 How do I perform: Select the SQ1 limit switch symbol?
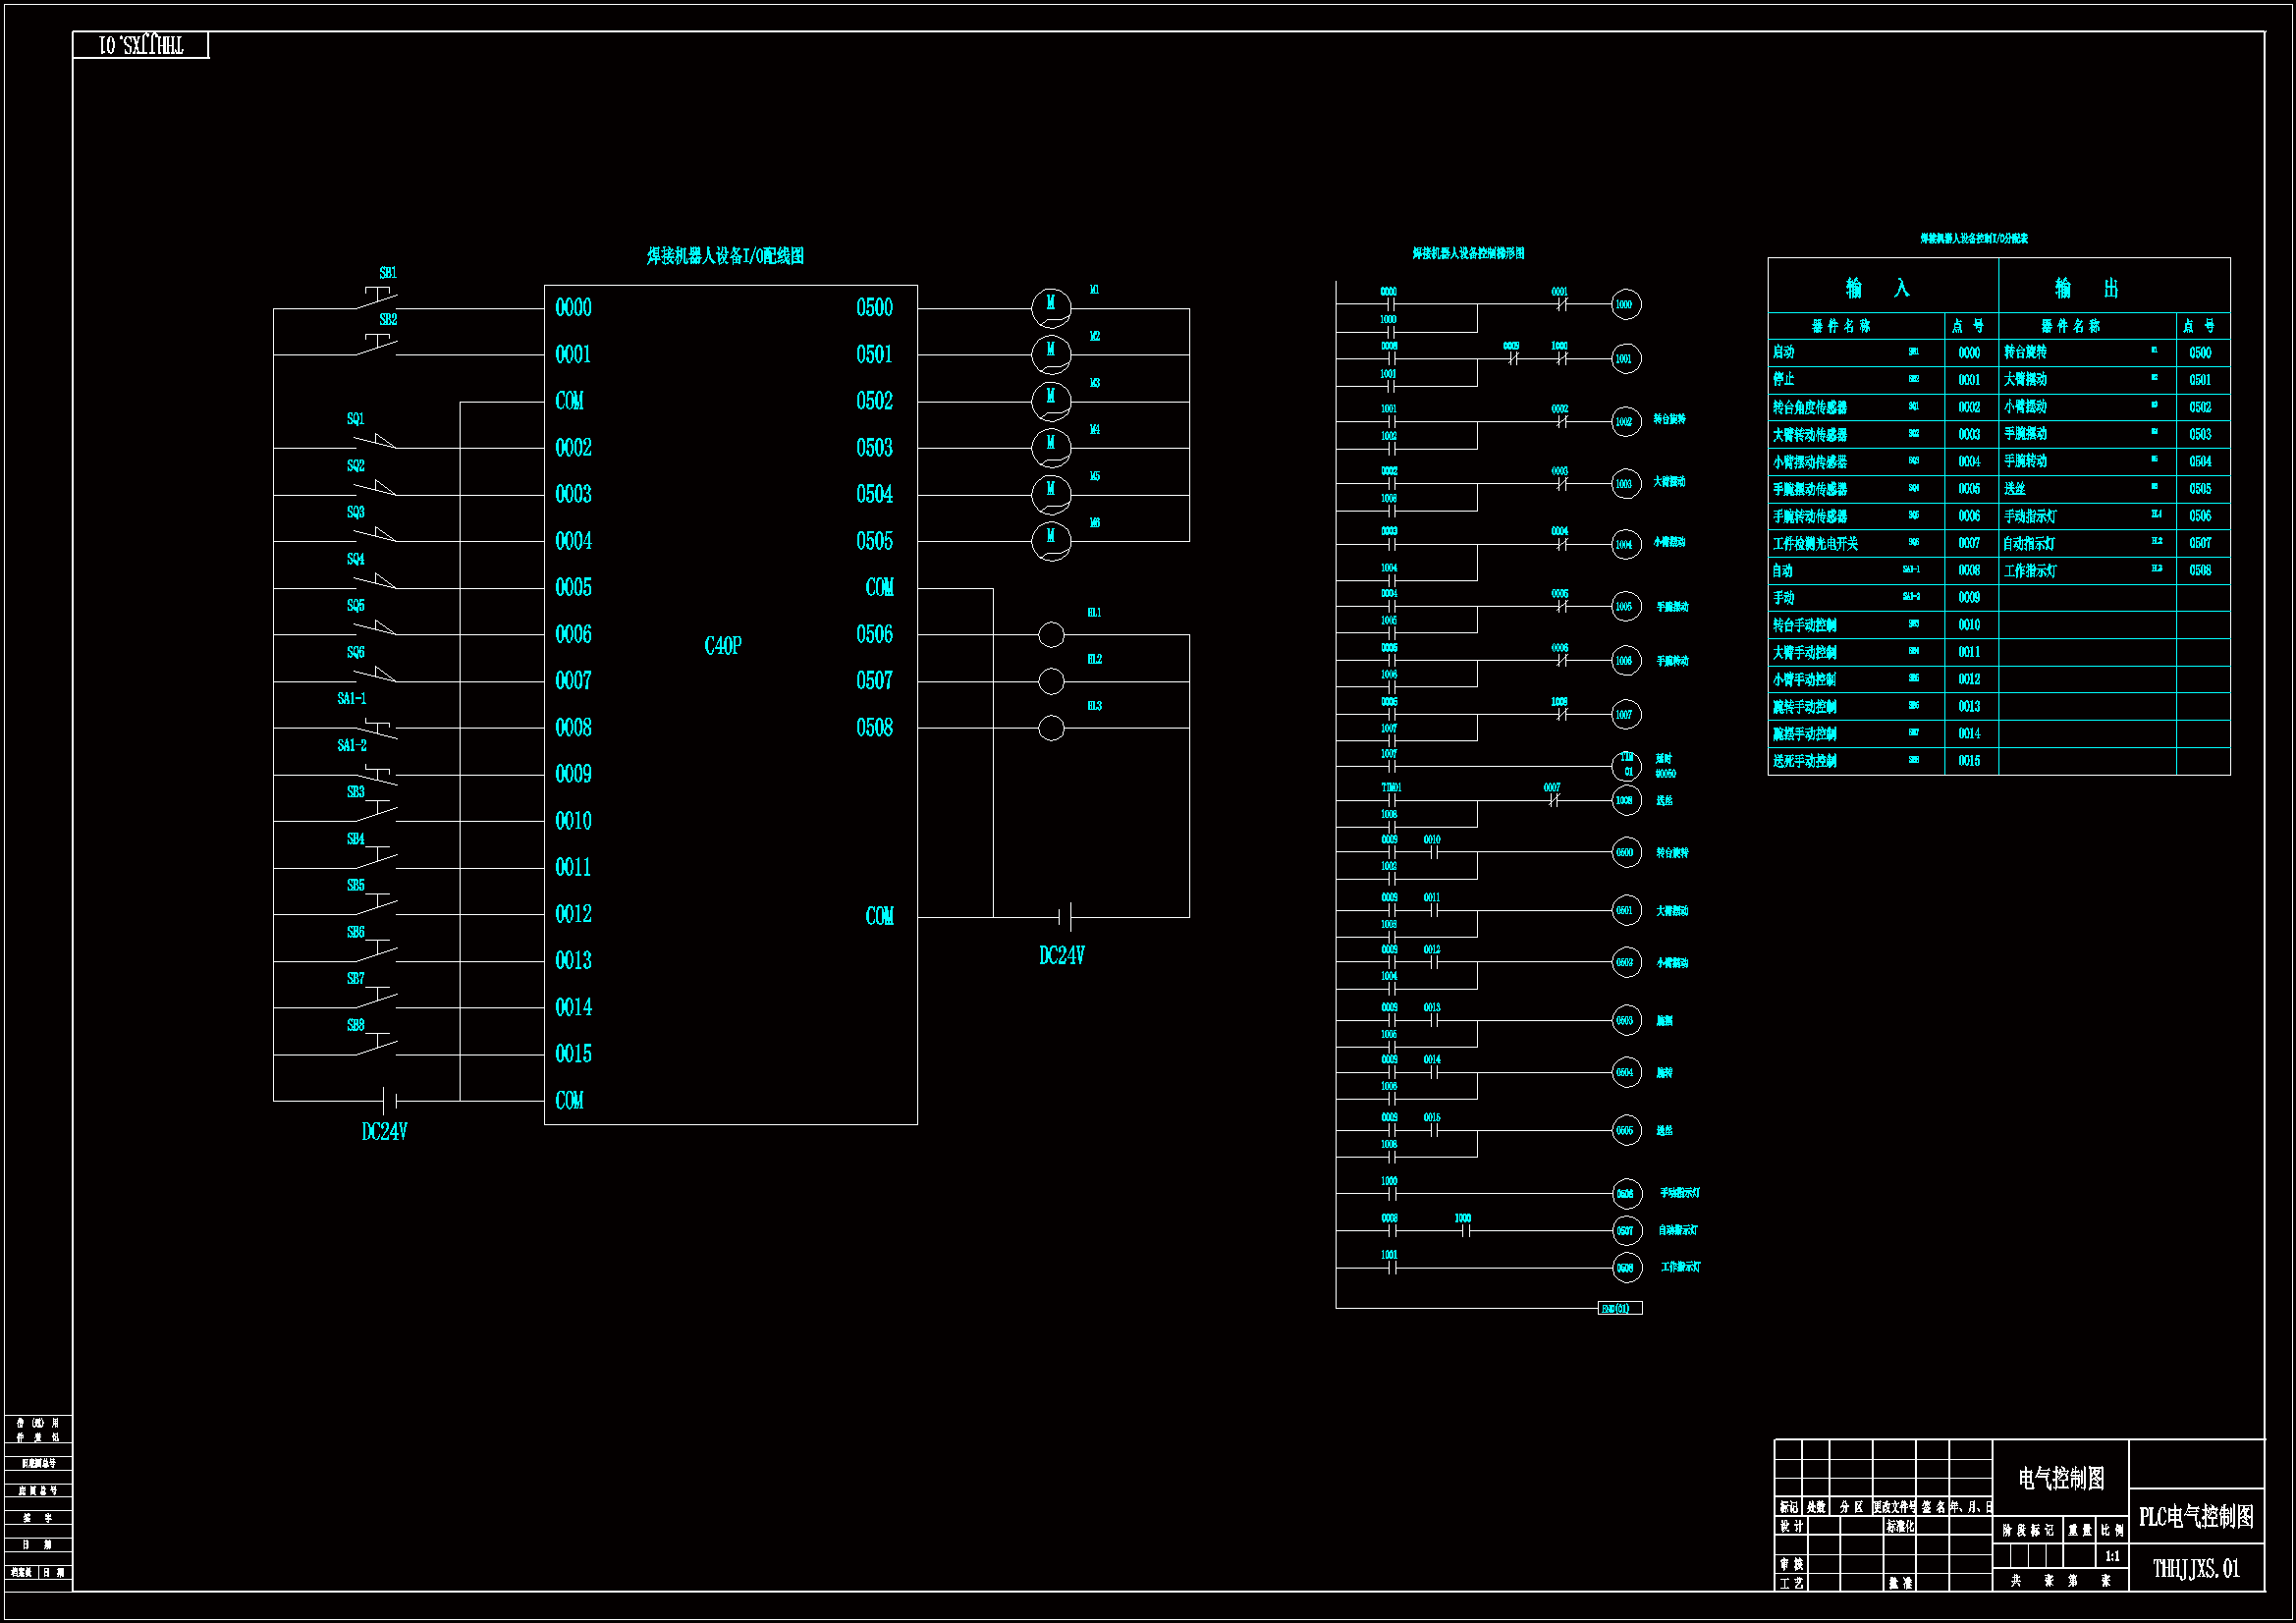click(376, 441)
